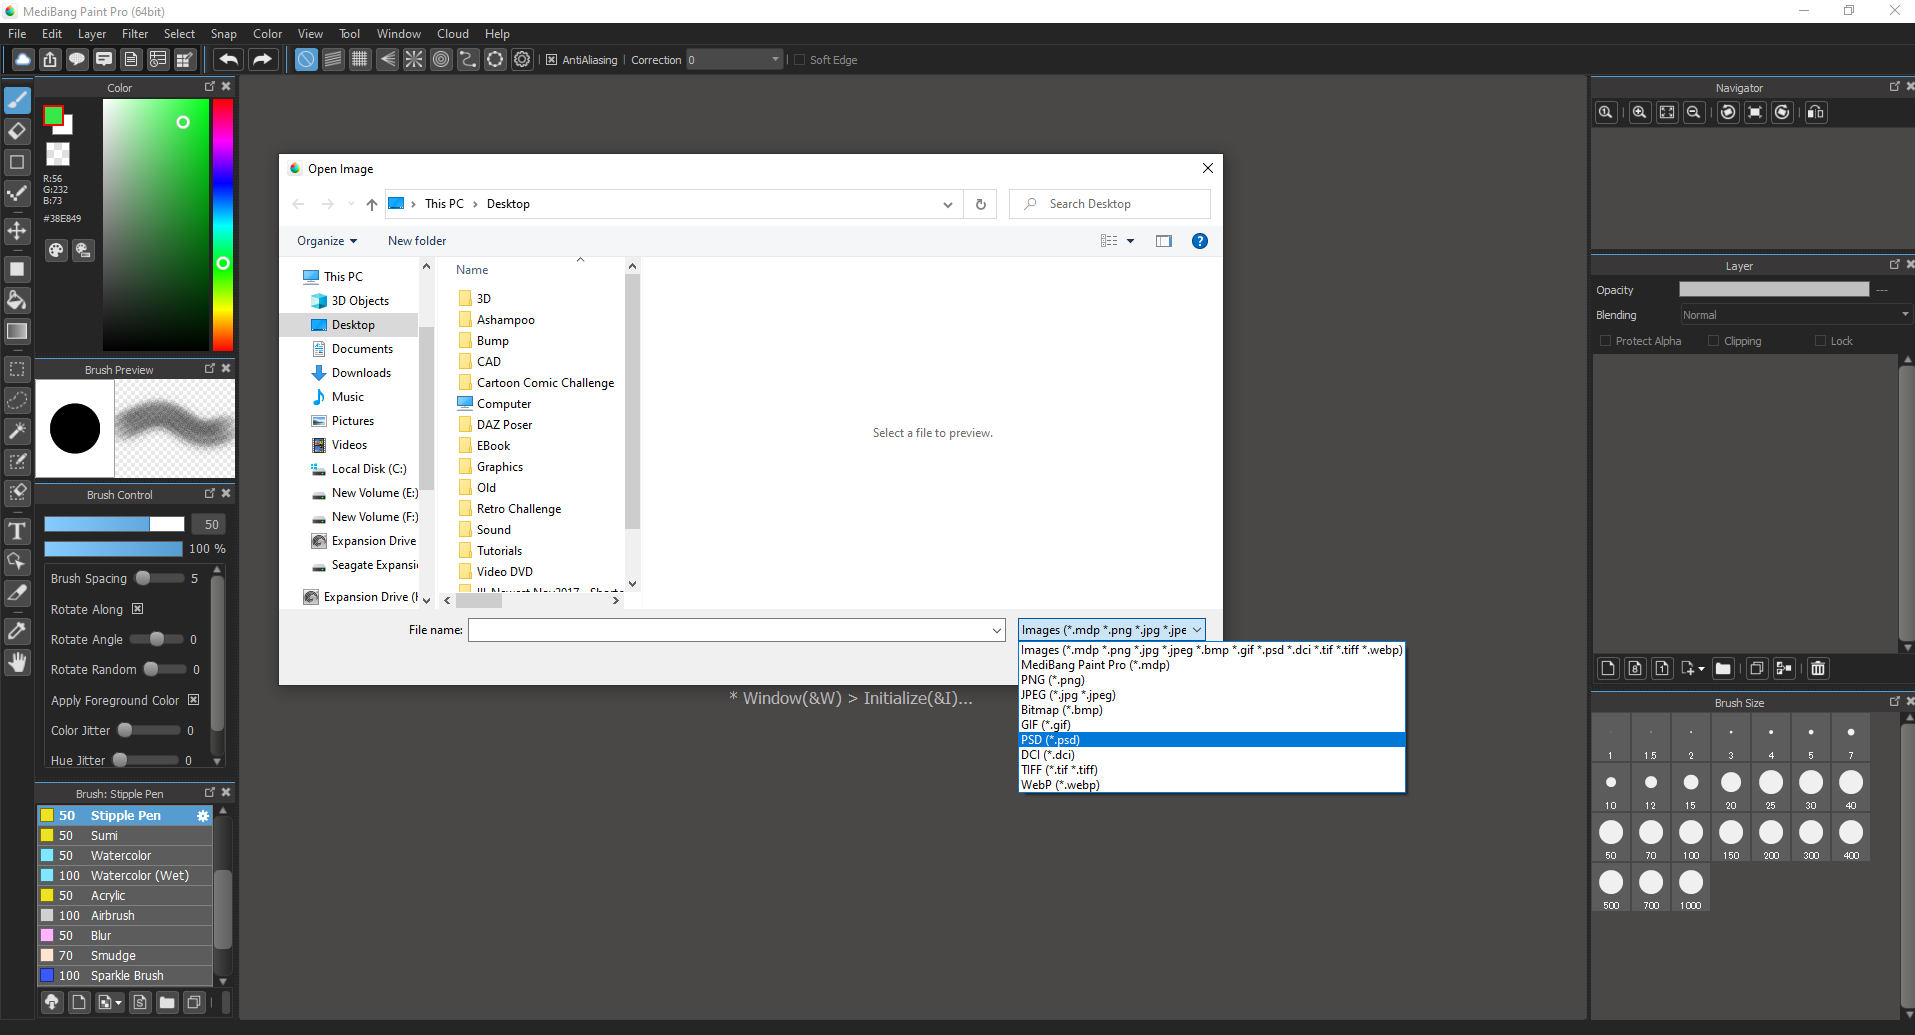The height and width of the screenshot is (1035, 1915).
Task: Collapse the file type filter combo box
Action: tap(1112, 630)
